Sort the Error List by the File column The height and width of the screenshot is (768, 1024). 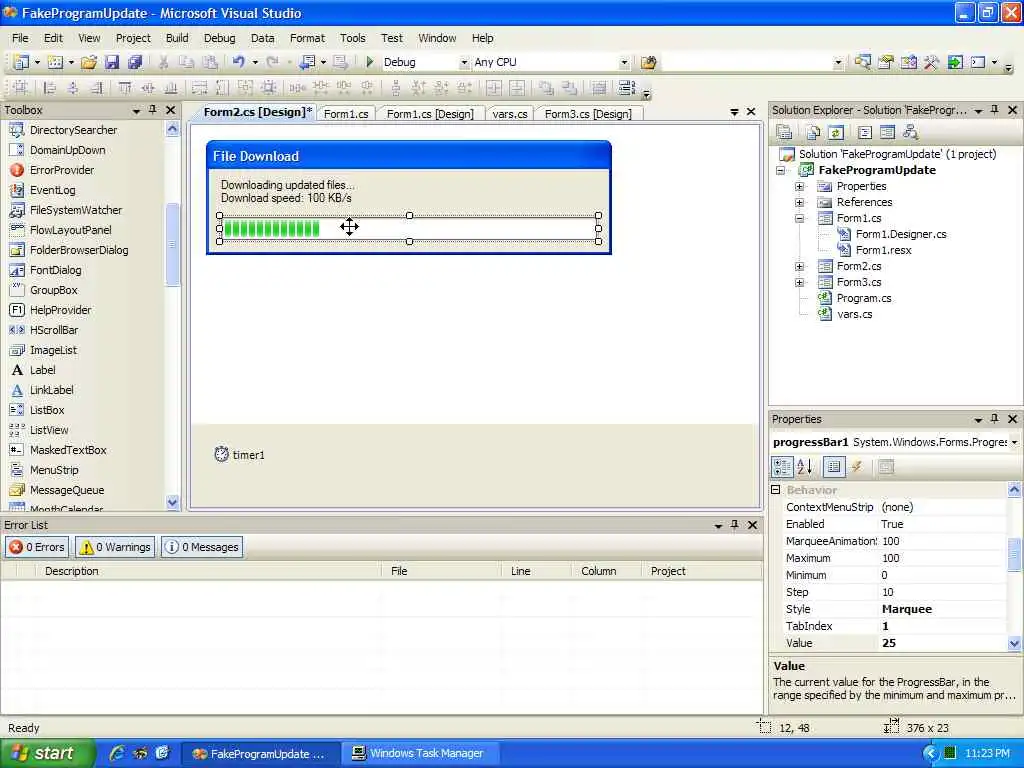[441, 571]
